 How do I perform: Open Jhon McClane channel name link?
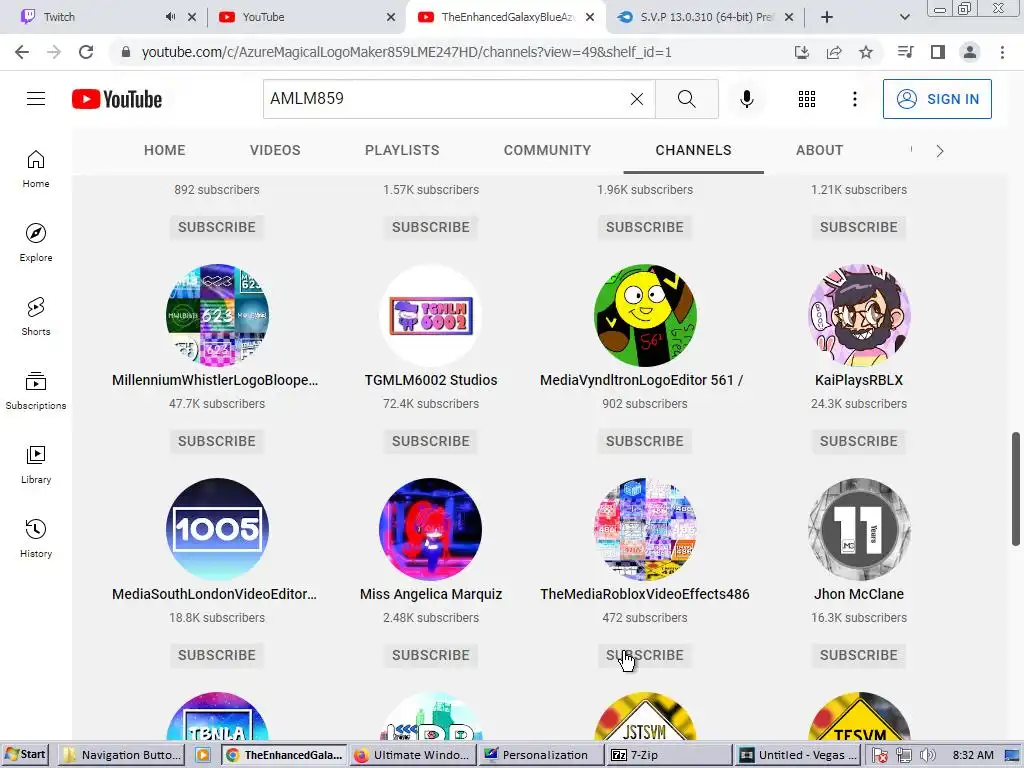coord(859,594)
